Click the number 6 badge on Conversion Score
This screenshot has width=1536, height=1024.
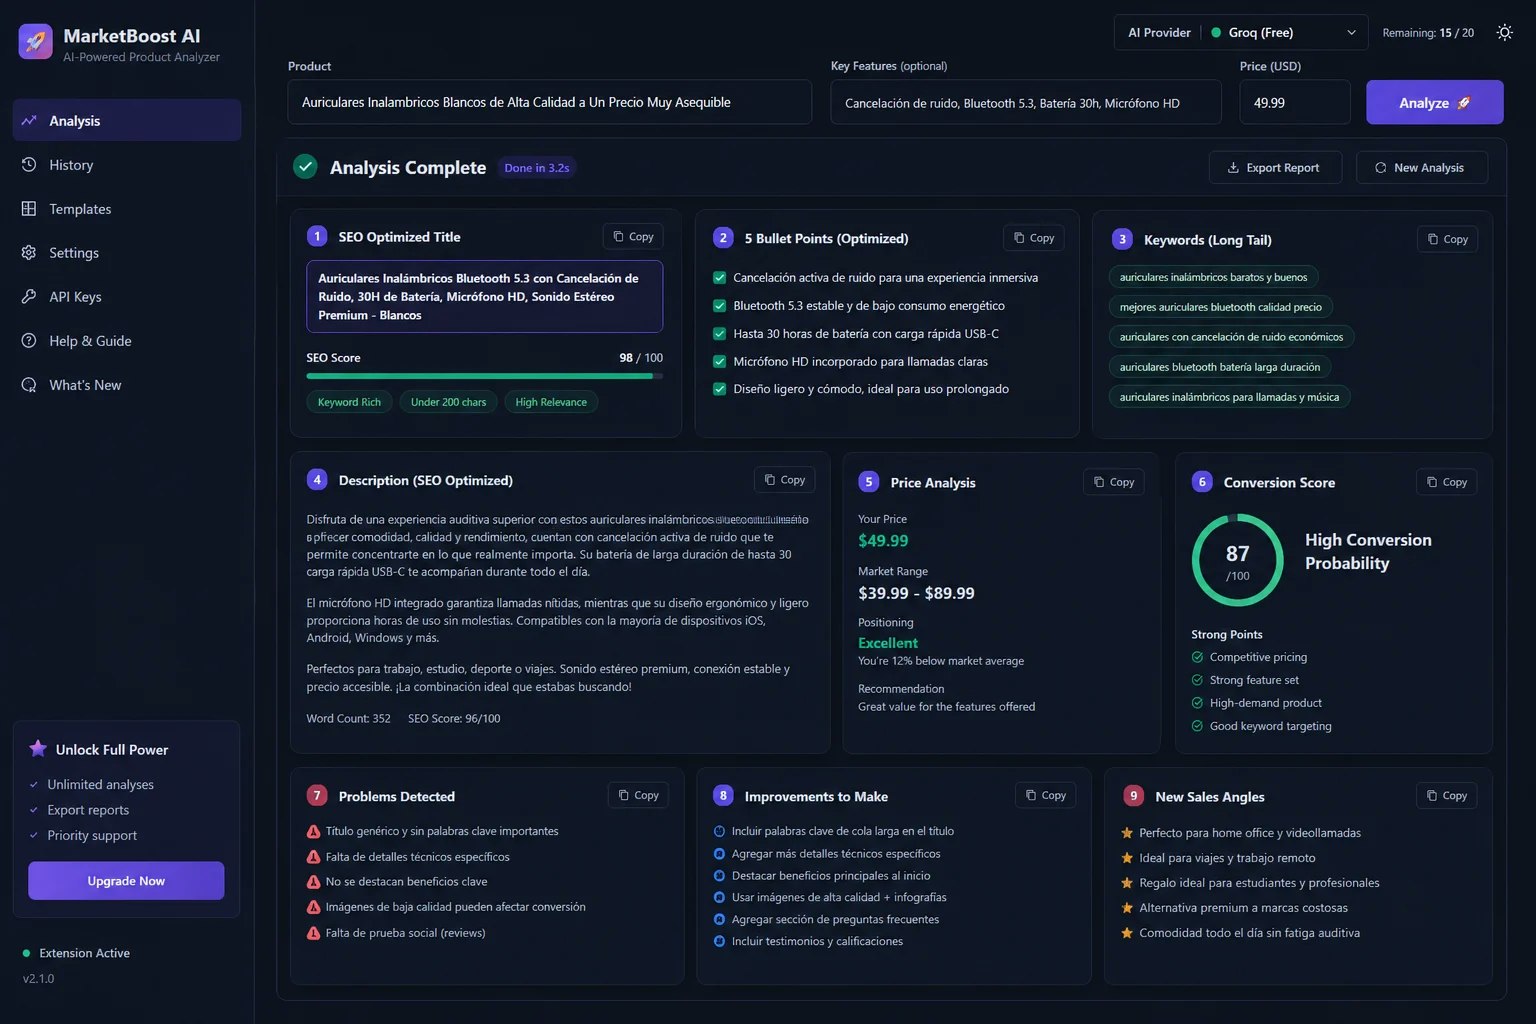(x=1202, y=482)
